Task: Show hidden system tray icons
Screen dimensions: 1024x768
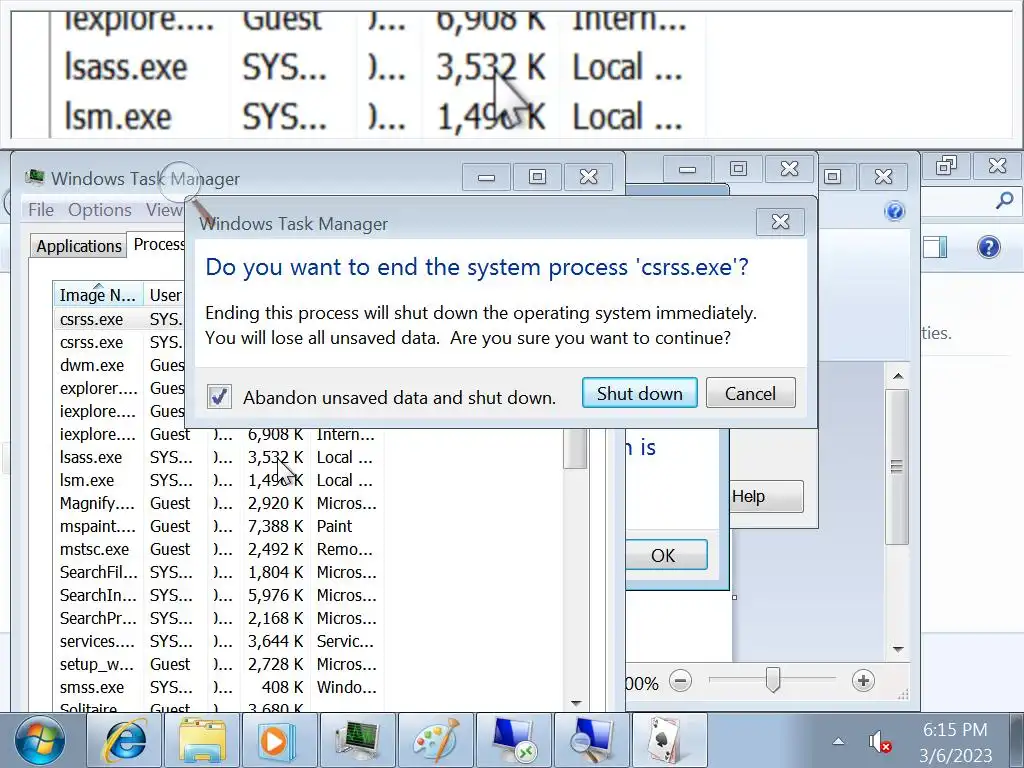Action: pos(839,741)
